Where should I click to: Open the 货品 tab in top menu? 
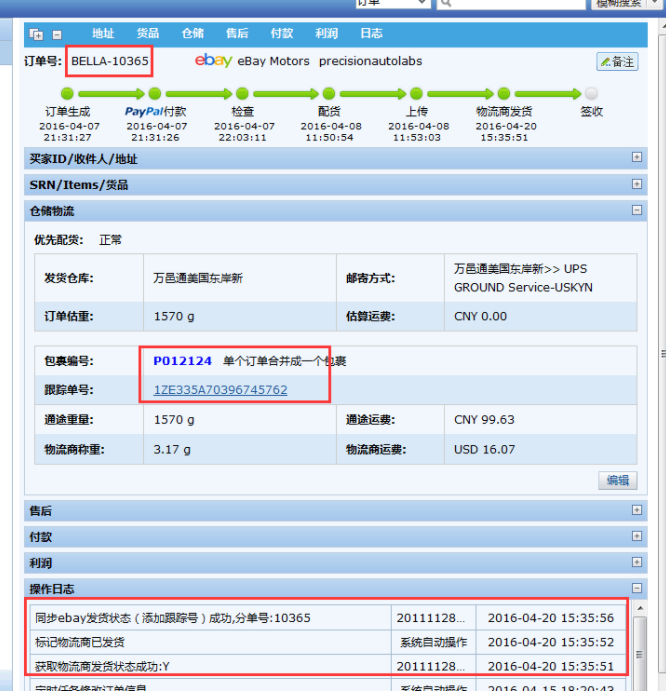click(148, 34)
